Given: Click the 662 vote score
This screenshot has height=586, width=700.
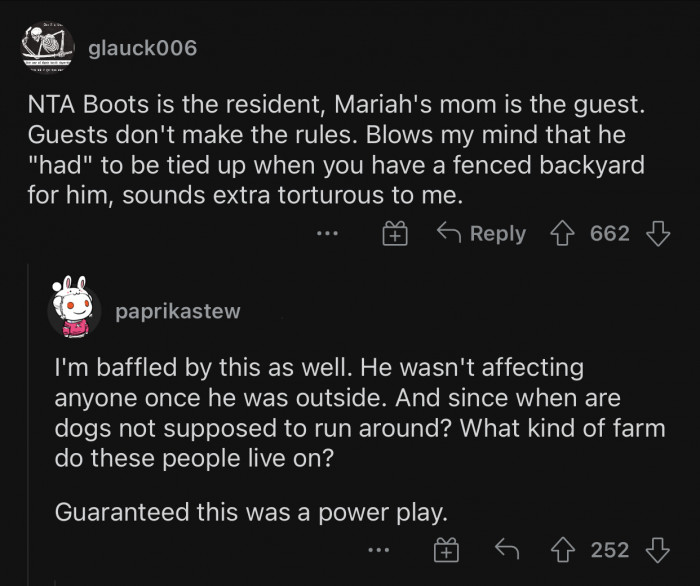Looking at the screenshot, I should click(x=610, y=234).
